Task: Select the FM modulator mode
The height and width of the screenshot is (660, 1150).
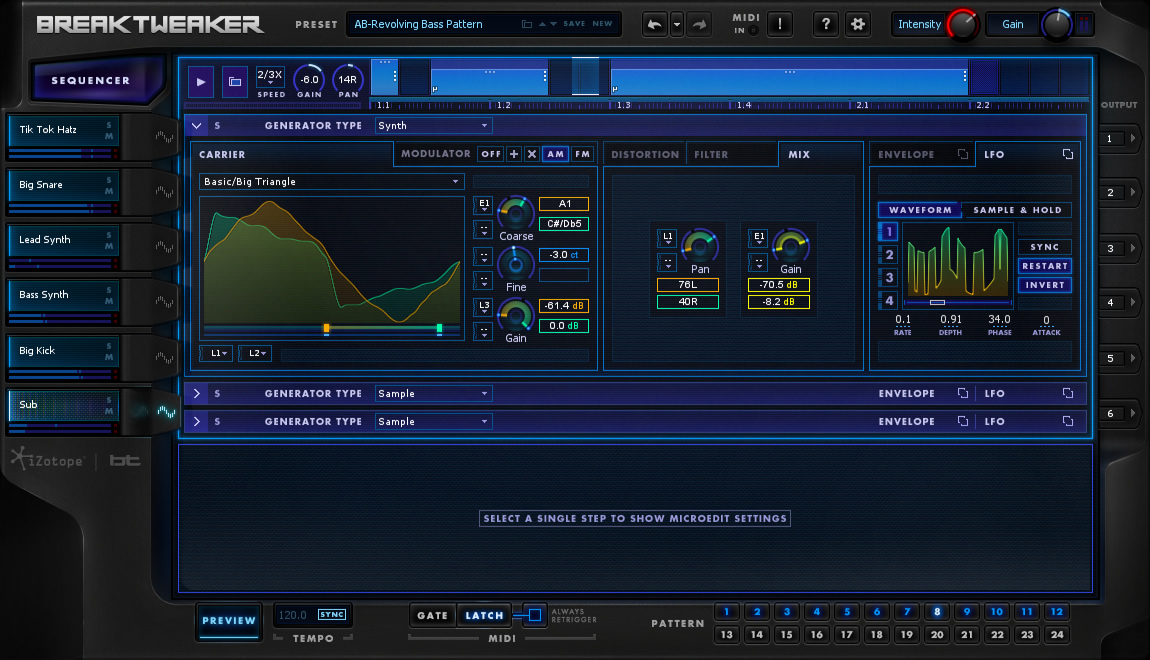Action: point(582,154)
